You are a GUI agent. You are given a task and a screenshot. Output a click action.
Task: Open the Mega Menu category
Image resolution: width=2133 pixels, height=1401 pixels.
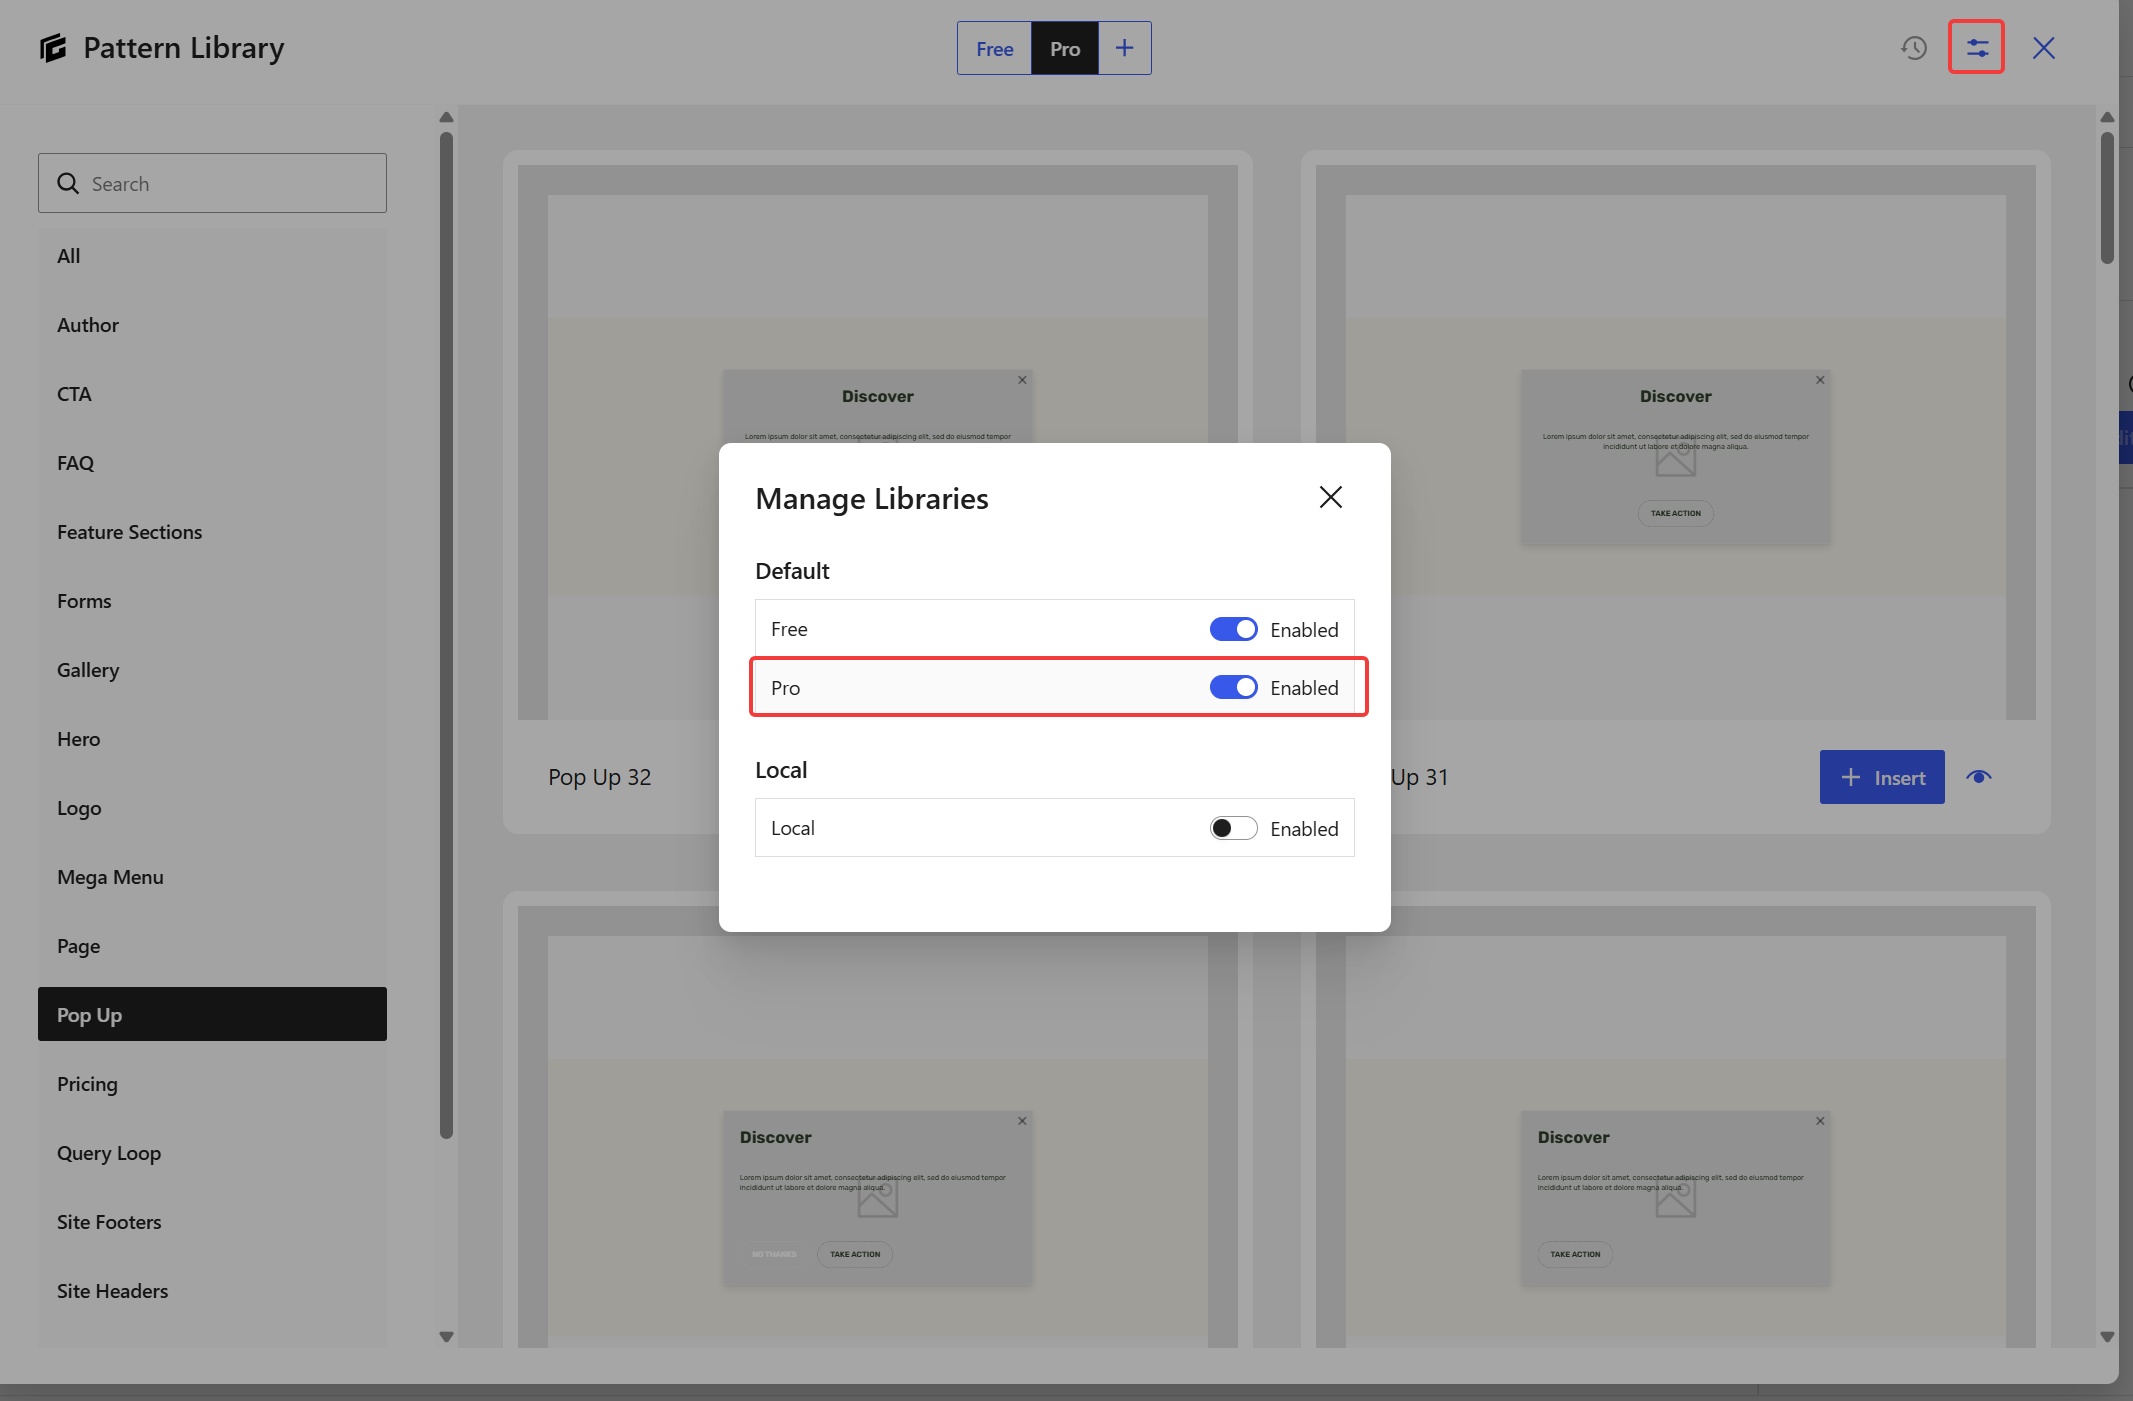[x=212, y=877]
